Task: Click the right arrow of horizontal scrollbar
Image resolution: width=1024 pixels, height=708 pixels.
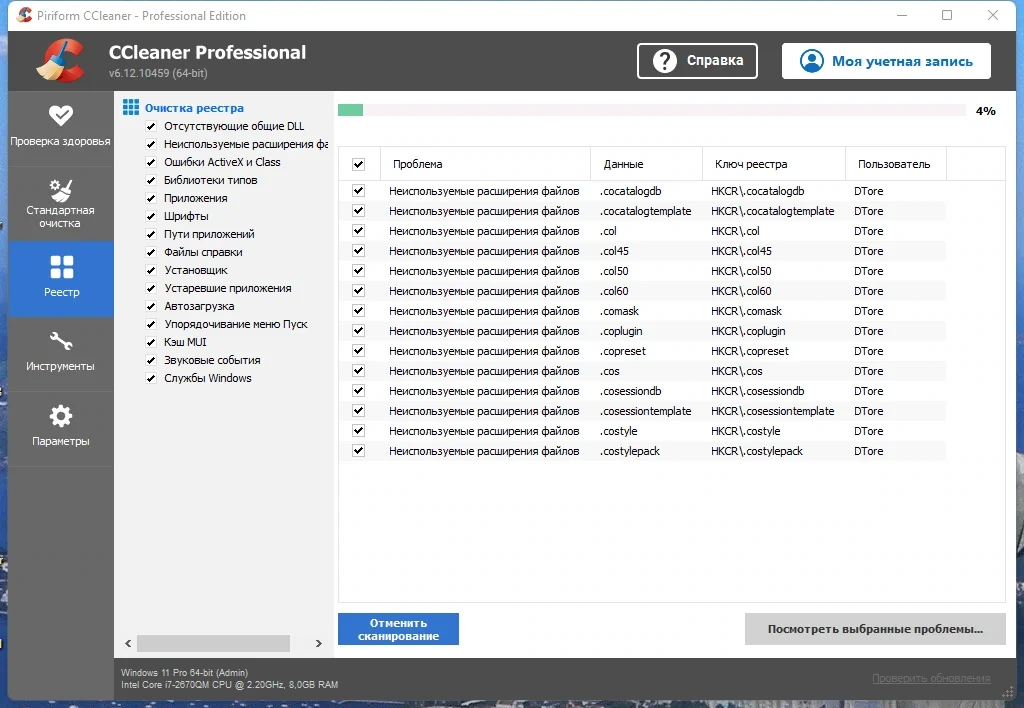Action: [x=319, y=643]
